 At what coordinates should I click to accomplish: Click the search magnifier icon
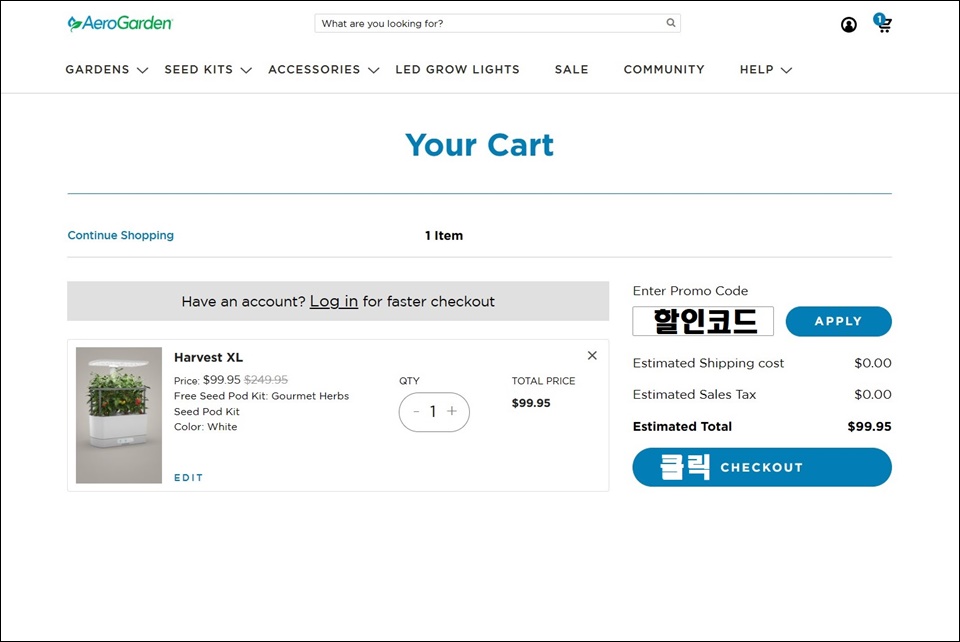coord(671,23)
